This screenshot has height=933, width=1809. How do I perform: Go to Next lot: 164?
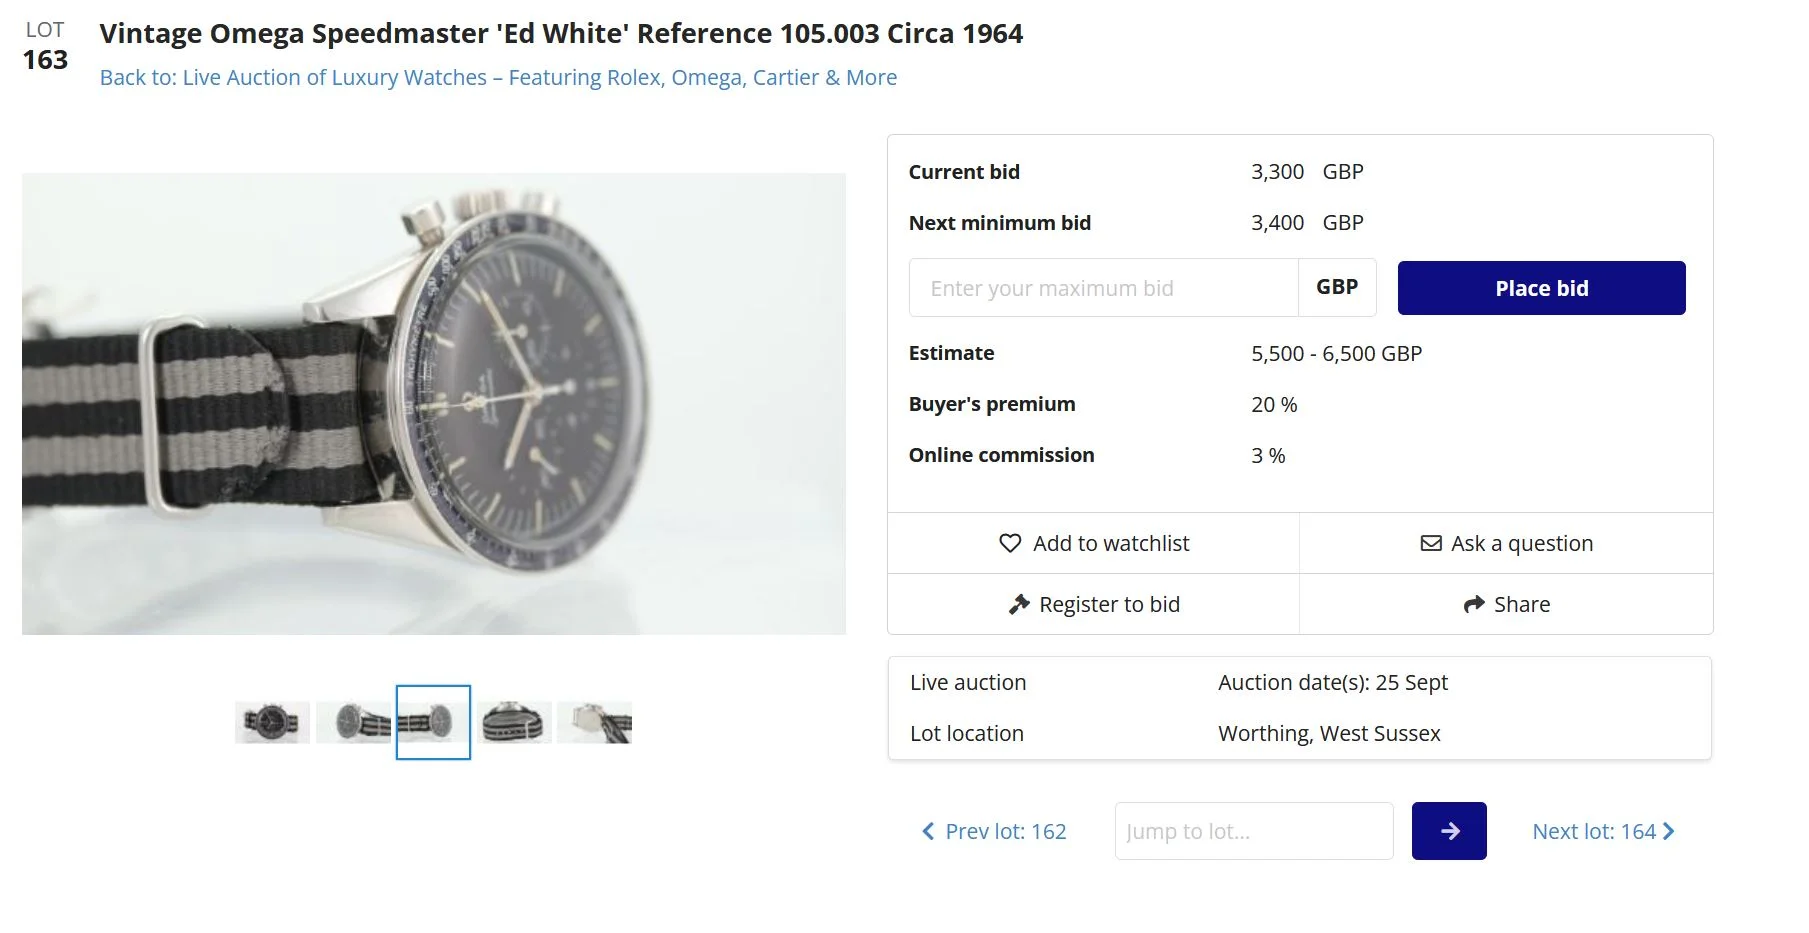(1594, 831)
